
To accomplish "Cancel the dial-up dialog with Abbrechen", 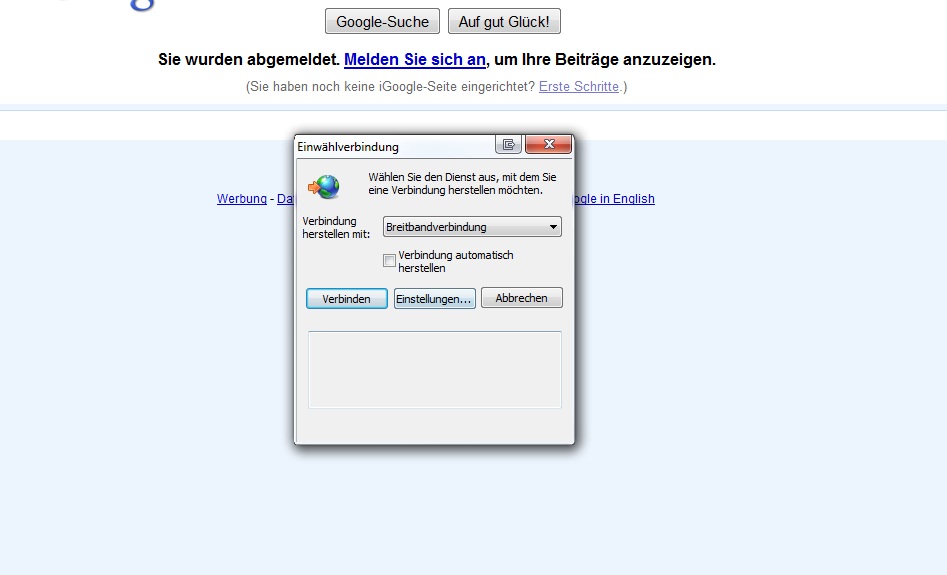I will (x=522, y=298).
